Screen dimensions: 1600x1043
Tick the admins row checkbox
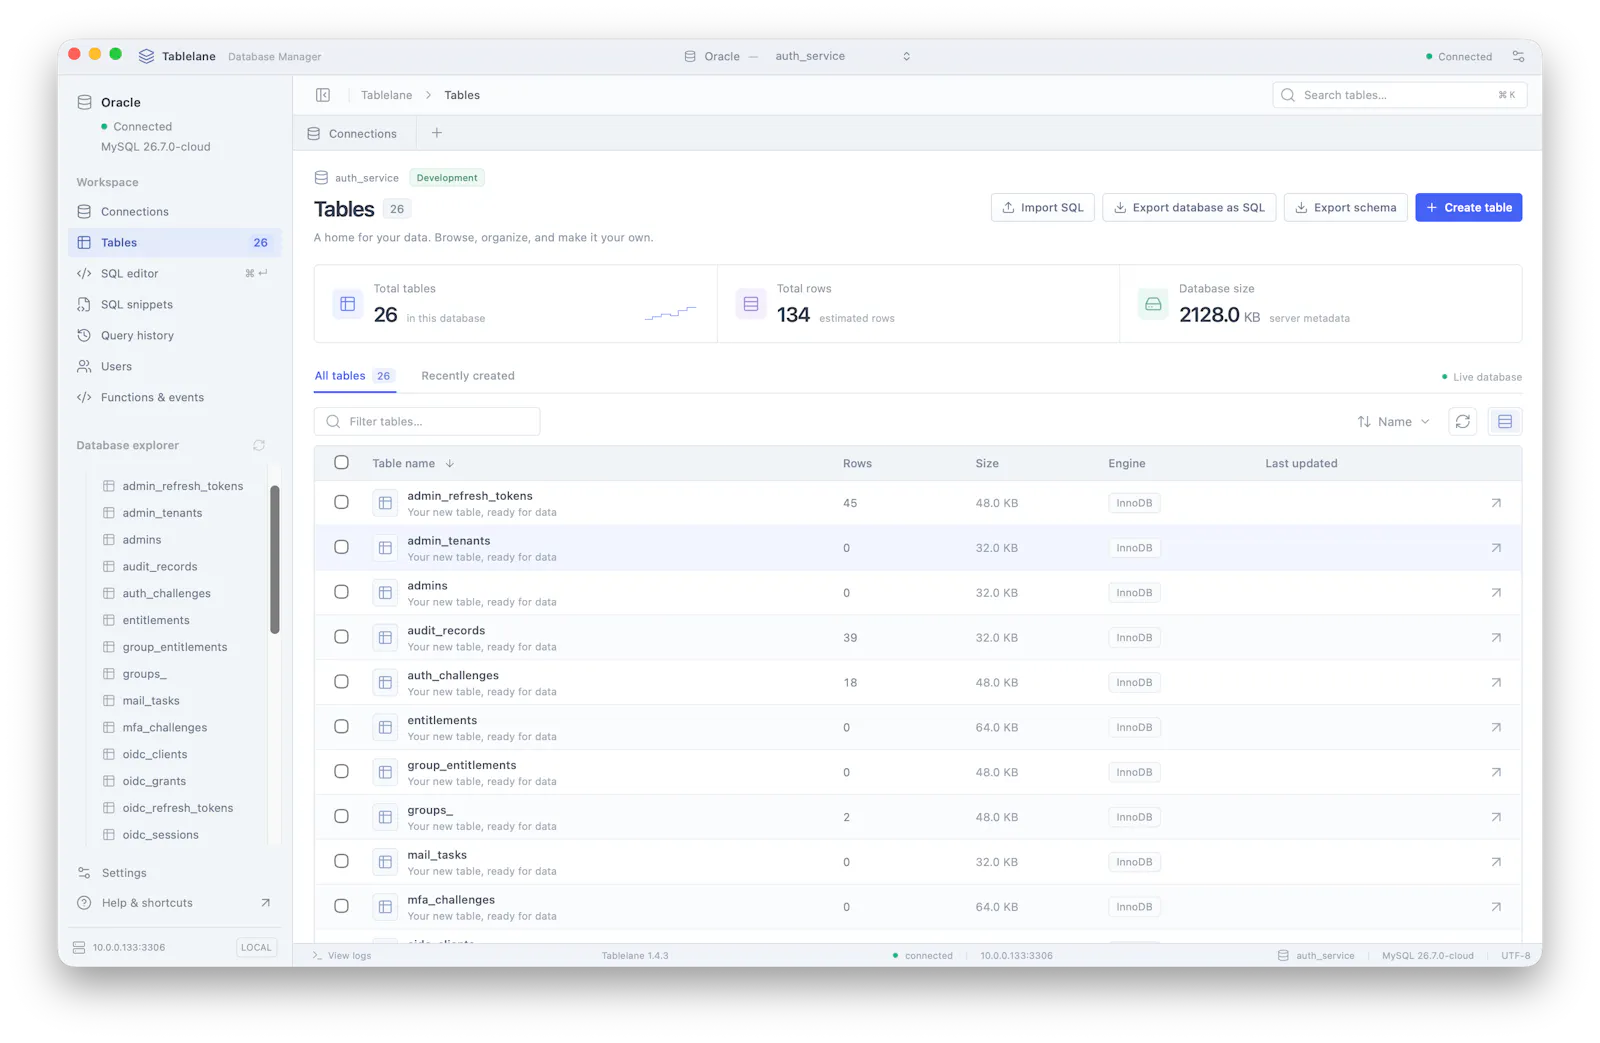click(342, 592)
